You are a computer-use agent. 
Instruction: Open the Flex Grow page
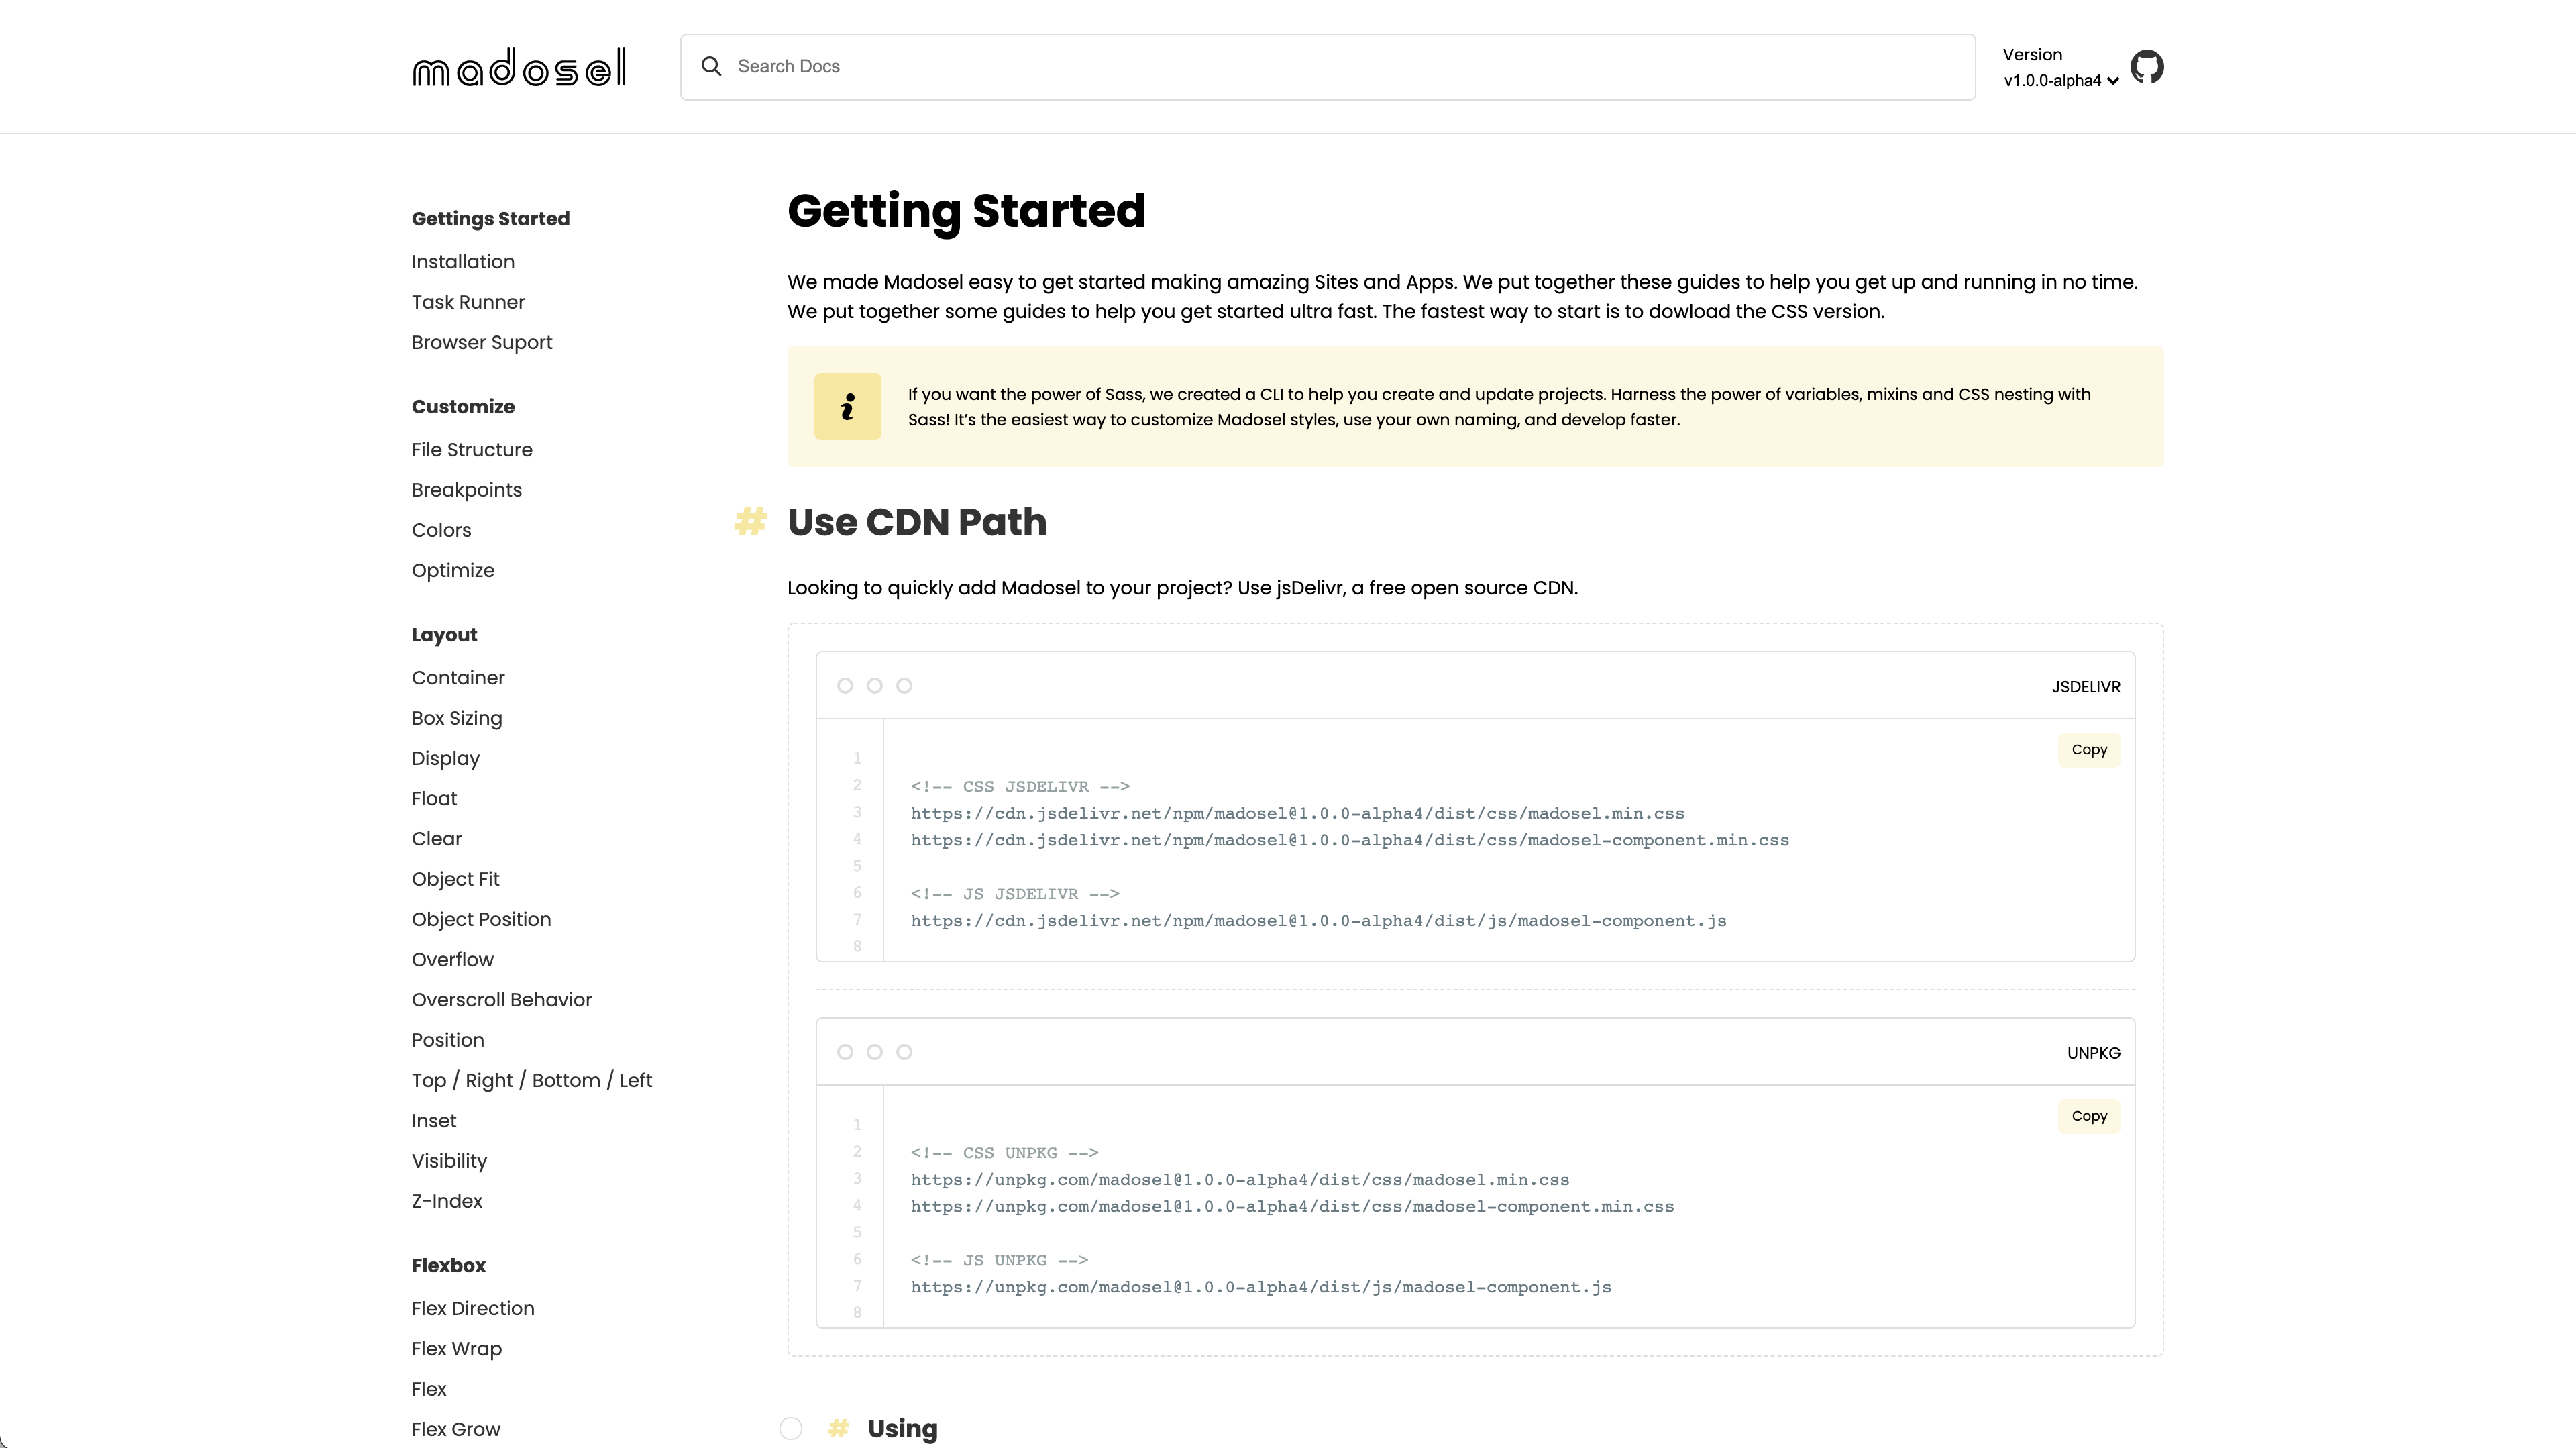[x=456, y=1429]
